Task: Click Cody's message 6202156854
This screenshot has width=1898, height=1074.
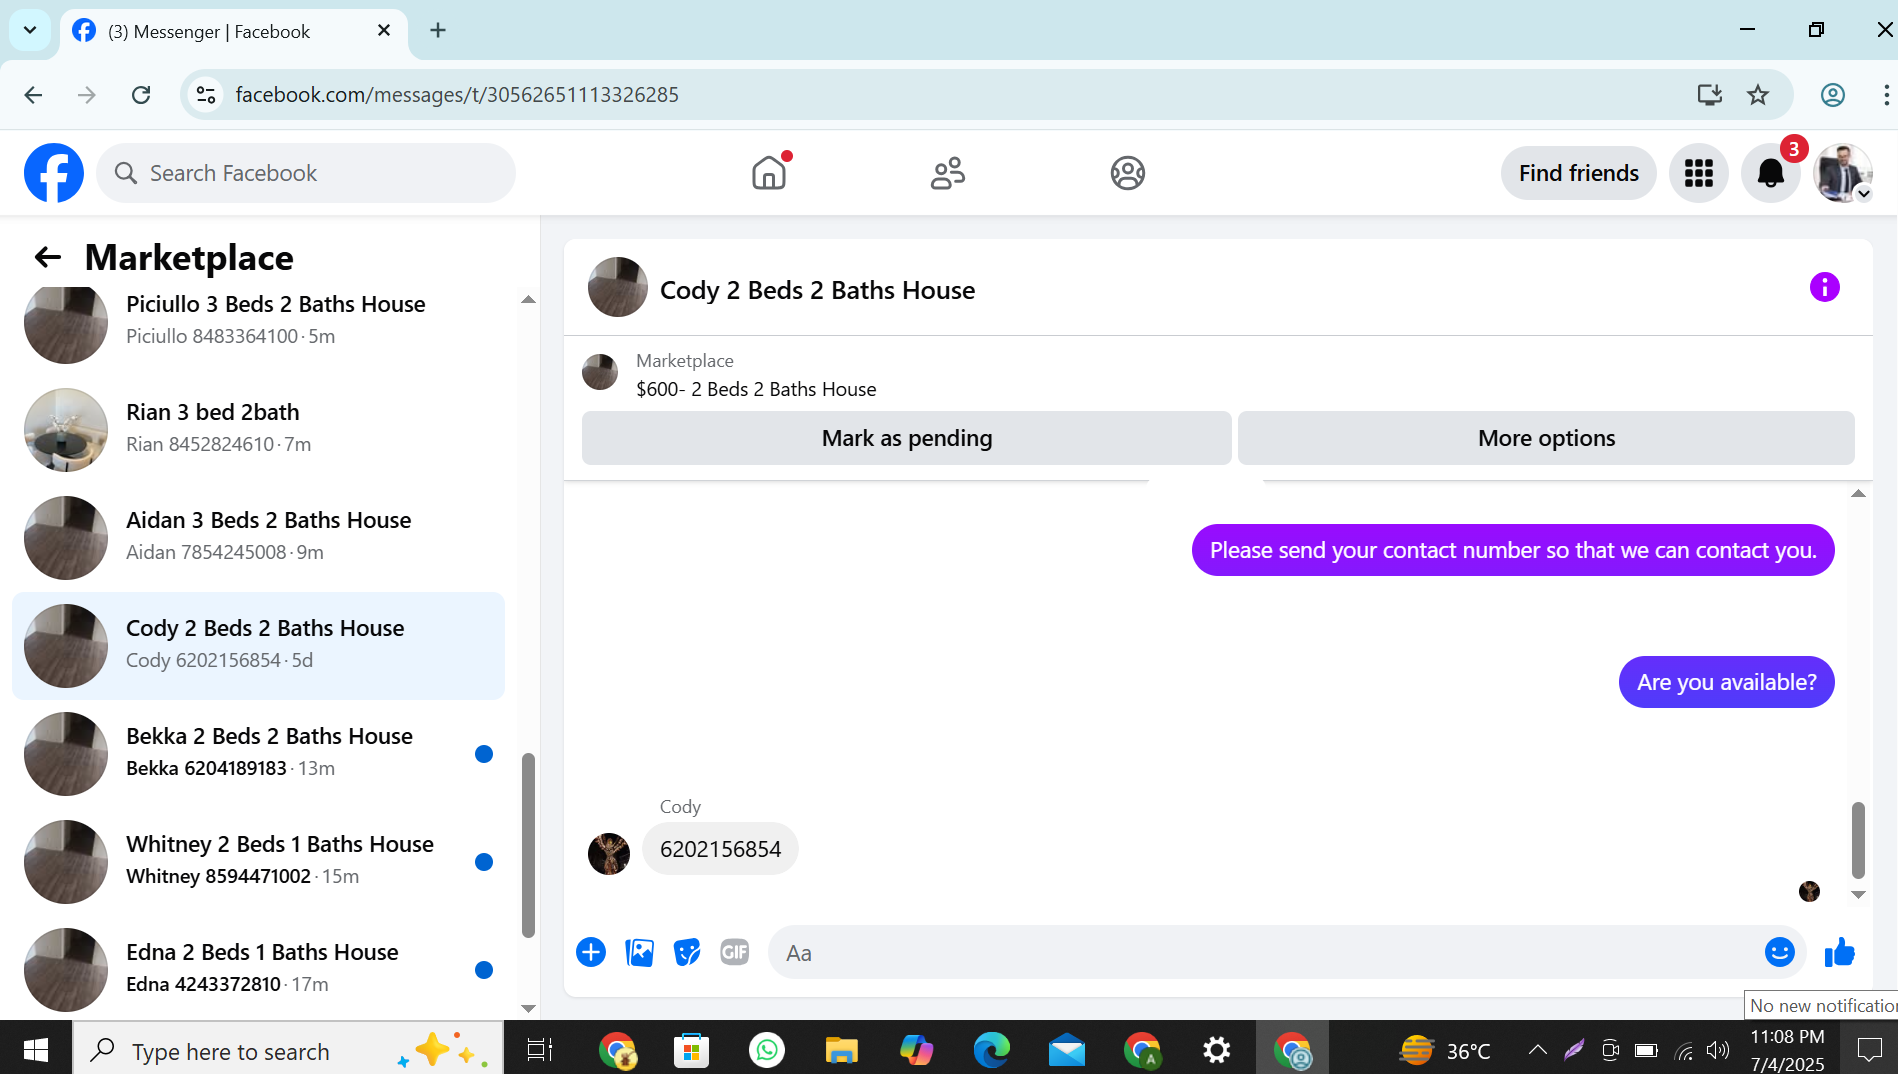Action: (720, 849)
